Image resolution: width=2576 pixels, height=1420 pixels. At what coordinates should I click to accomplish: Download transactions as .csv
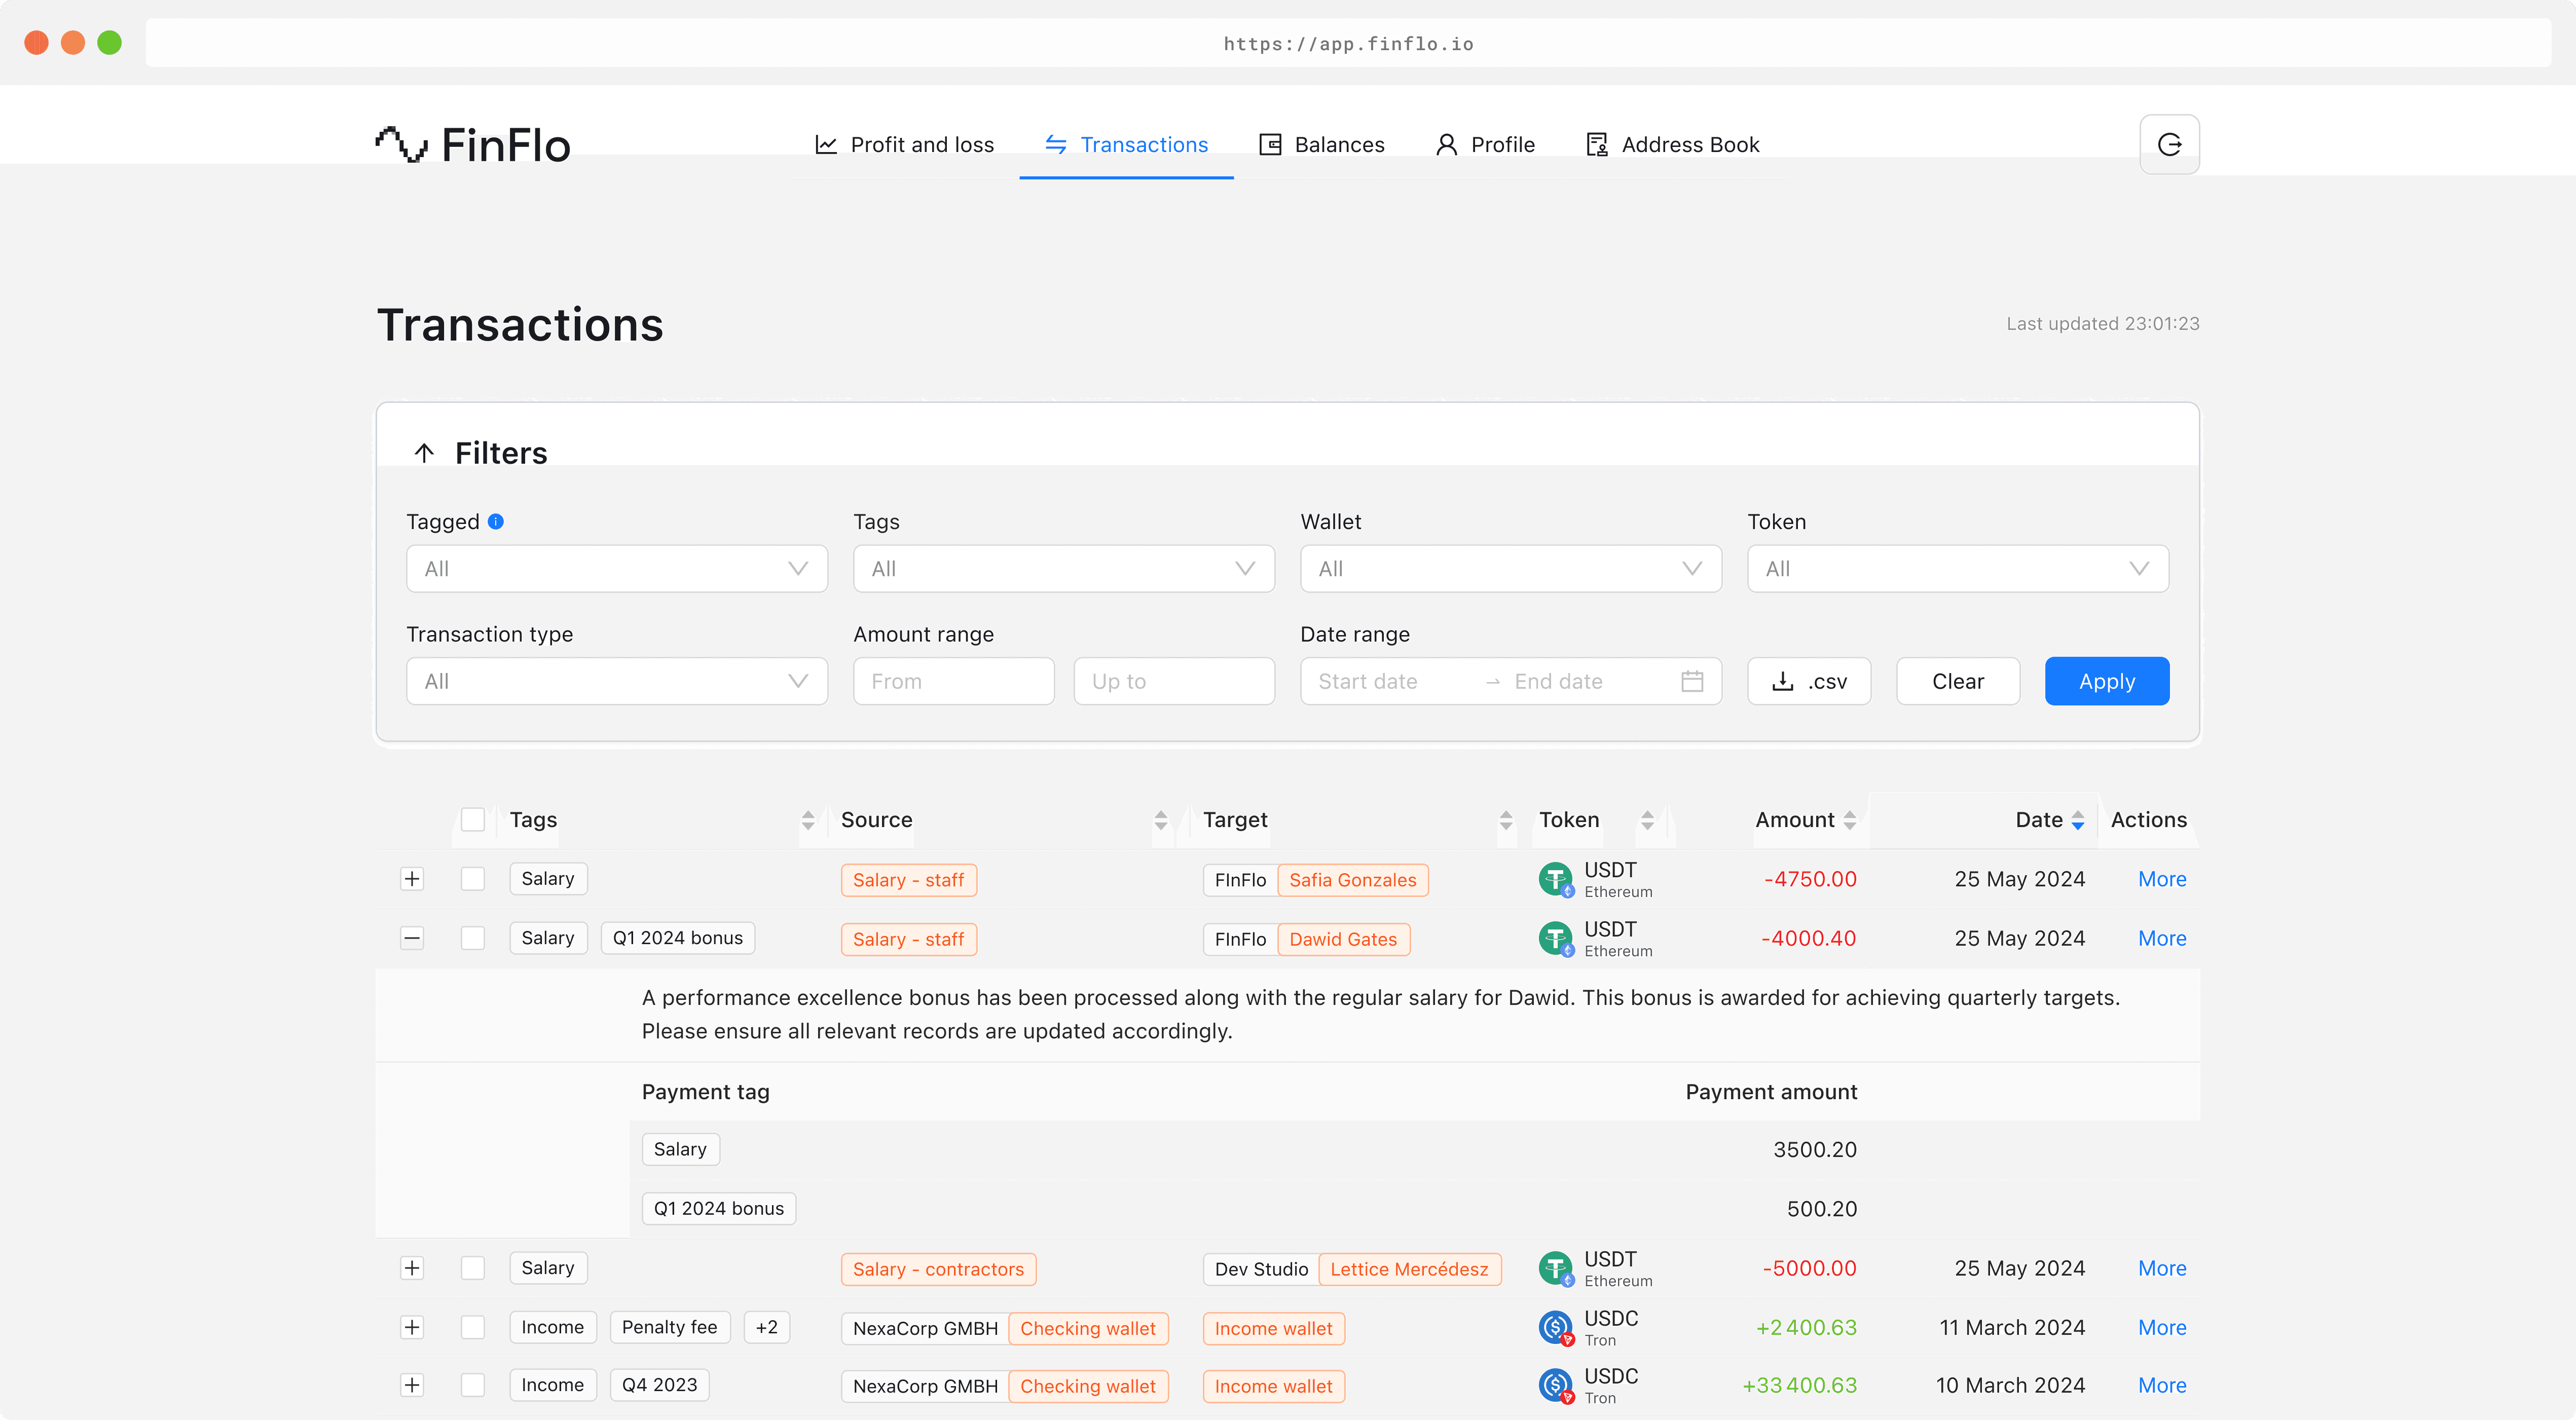[x=1808, y=681]
